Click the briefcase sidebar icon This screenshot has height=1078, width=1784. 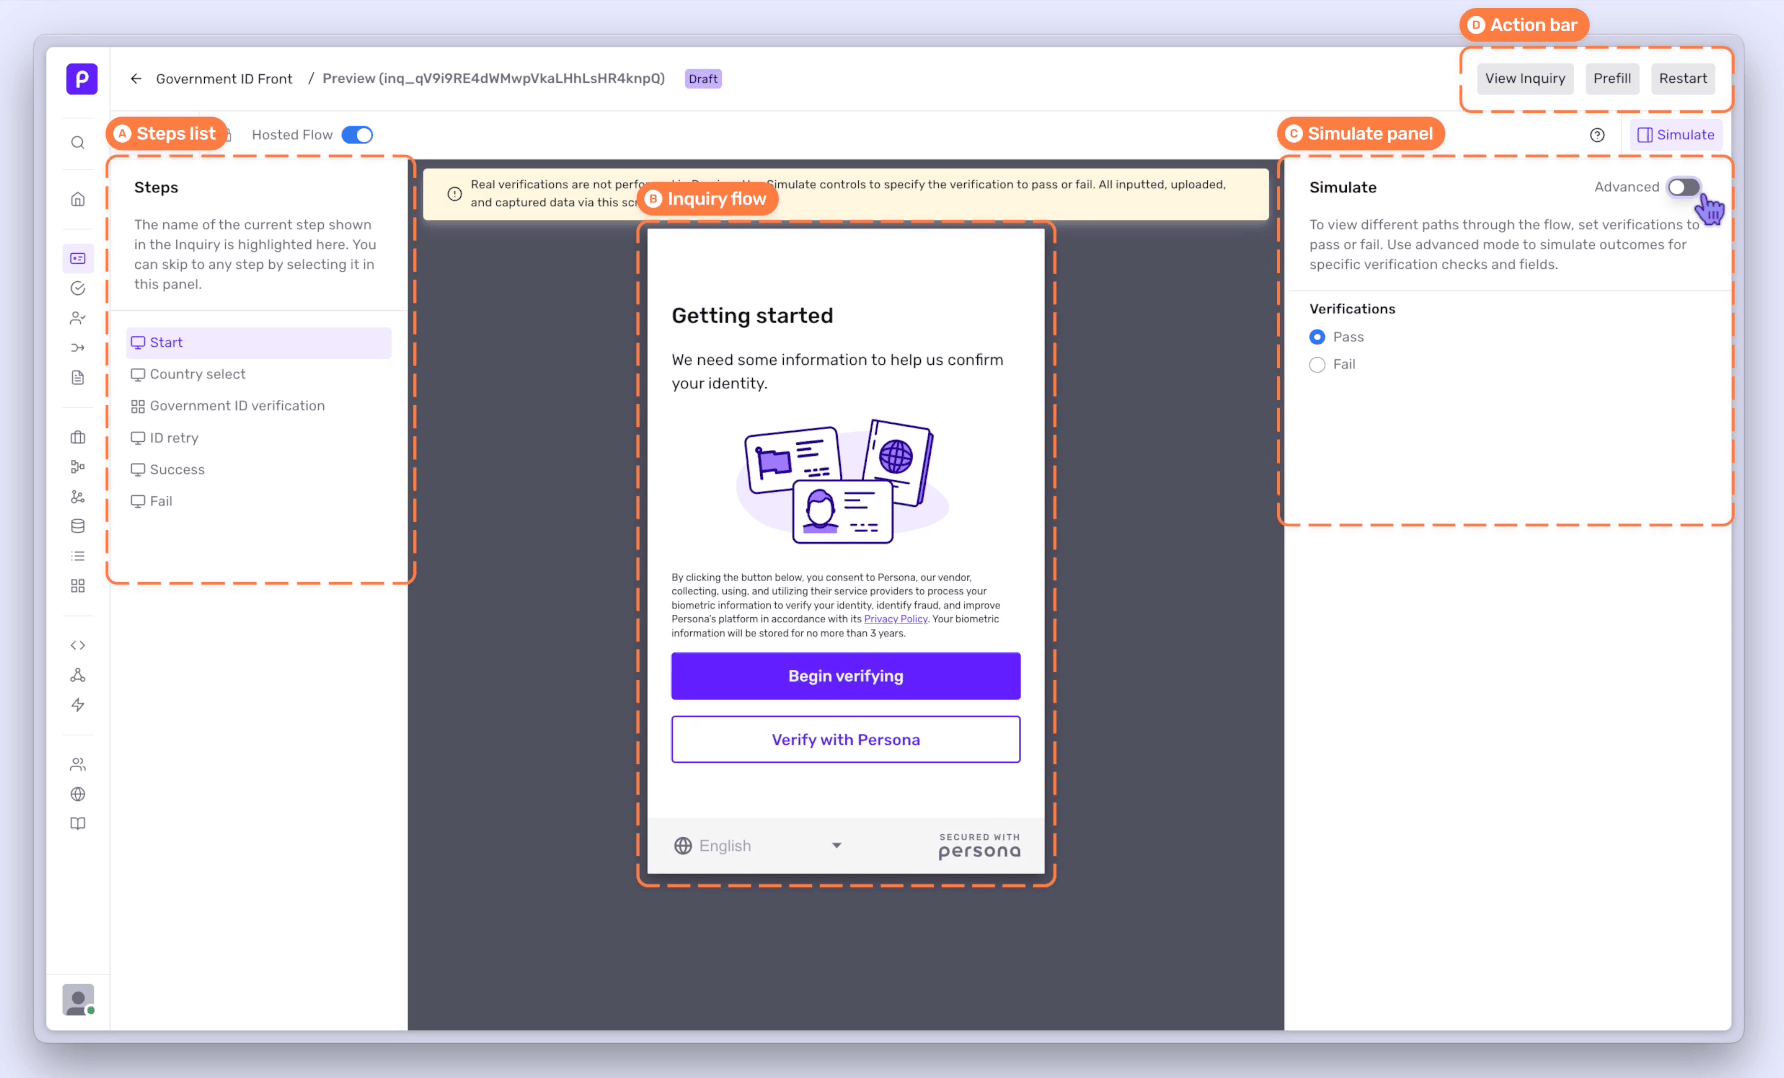pyautogui.click(x=78, y=437)
